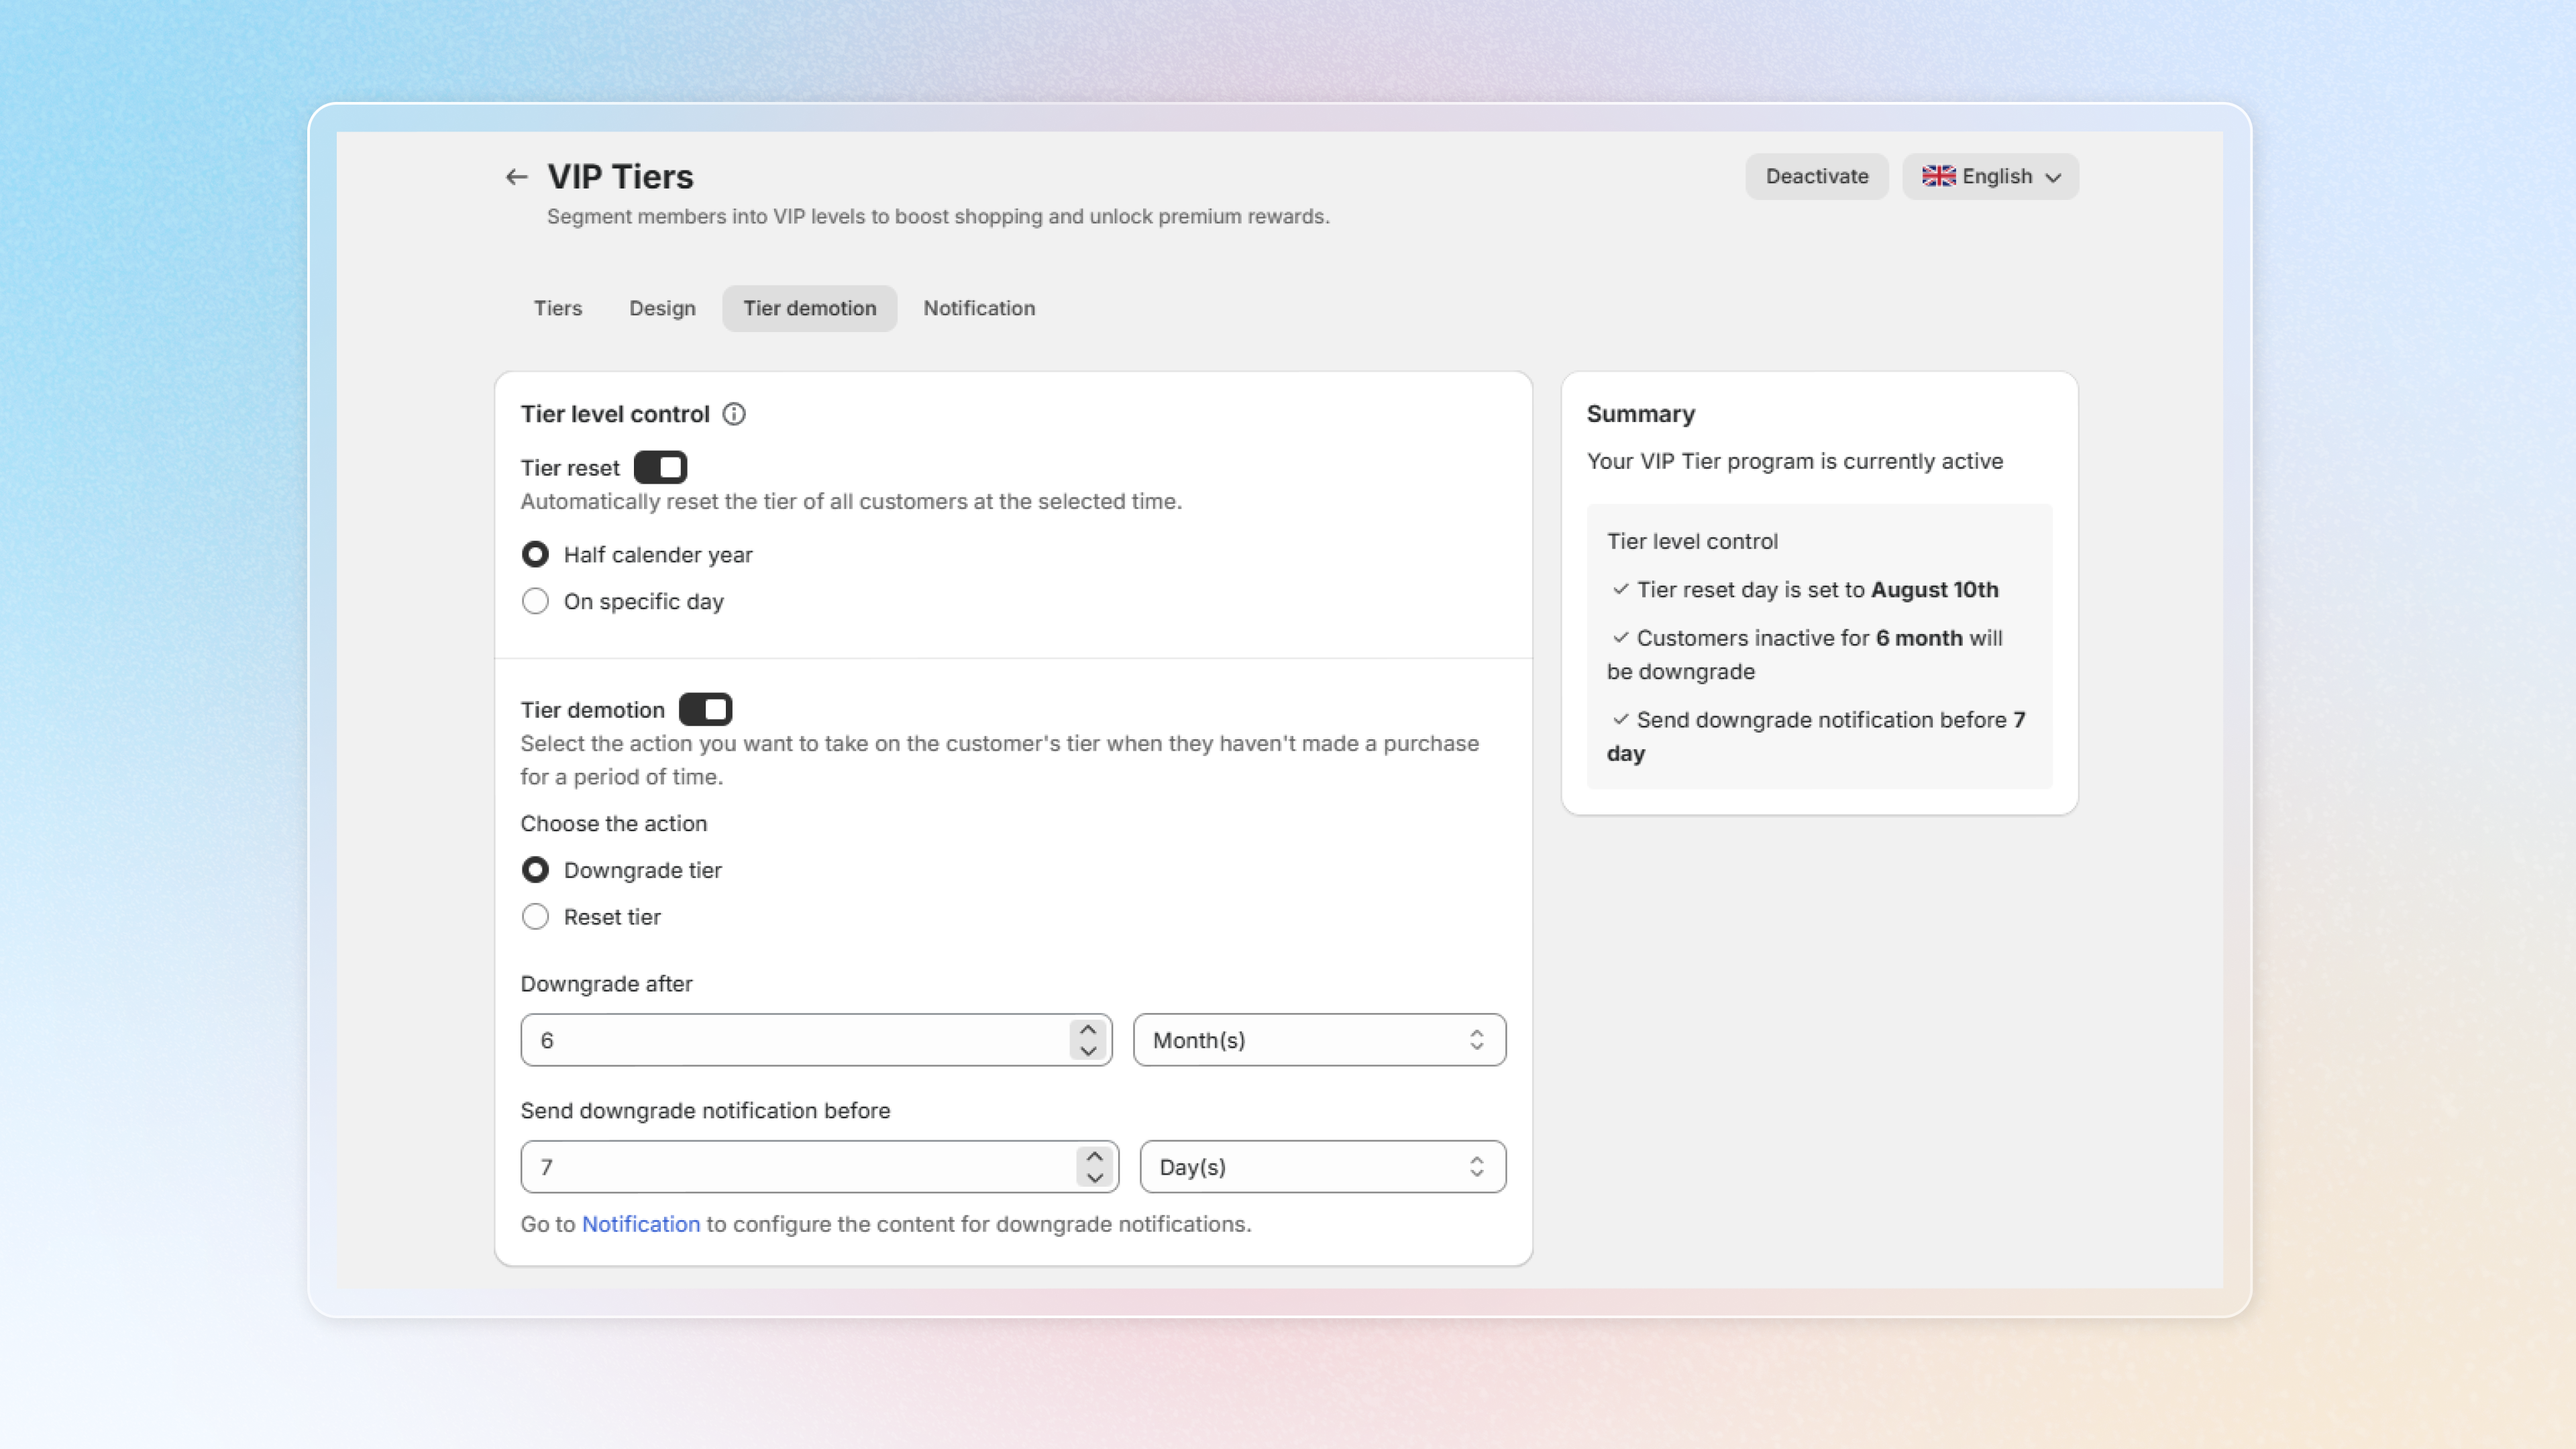Decrease the Downgrade after value with down arrow
The width and height of the screenshot is (2576, 1449).
(x=1088, y=1051)
